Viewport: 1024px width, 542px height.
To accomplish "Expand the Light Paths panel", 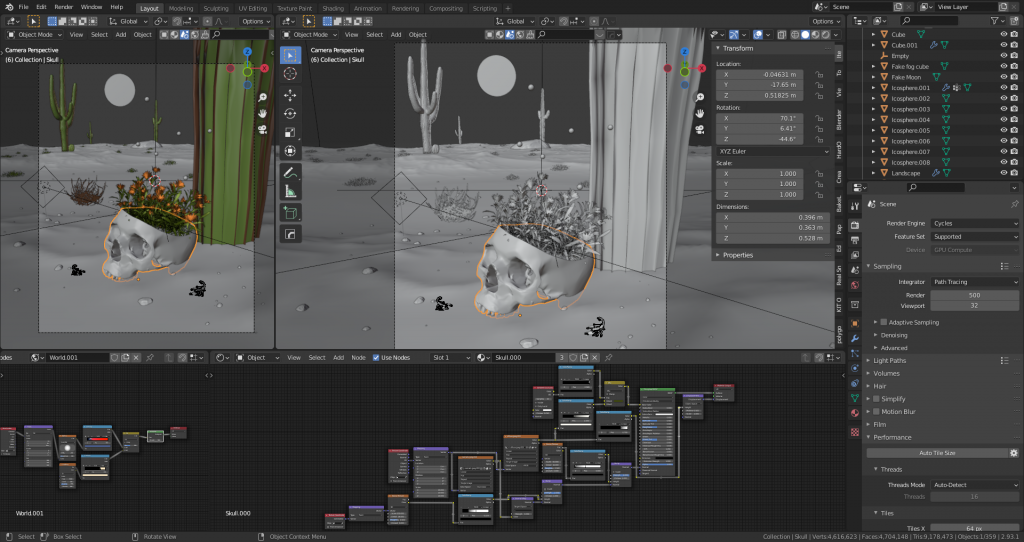I will pos(889,360).
